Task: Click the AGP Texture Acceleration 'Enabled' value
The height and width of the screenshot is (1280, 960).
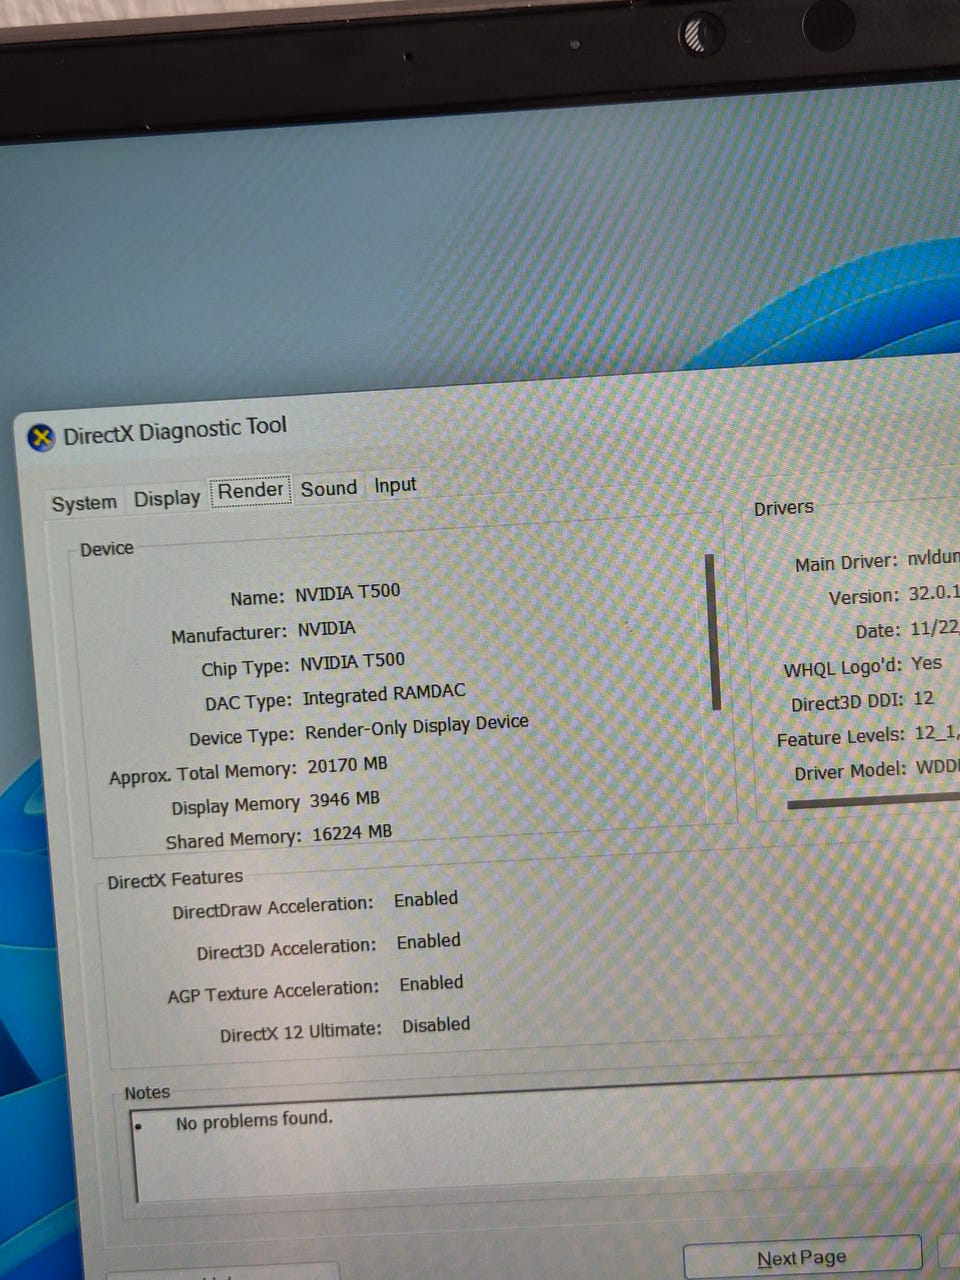Action: point(431,983)
